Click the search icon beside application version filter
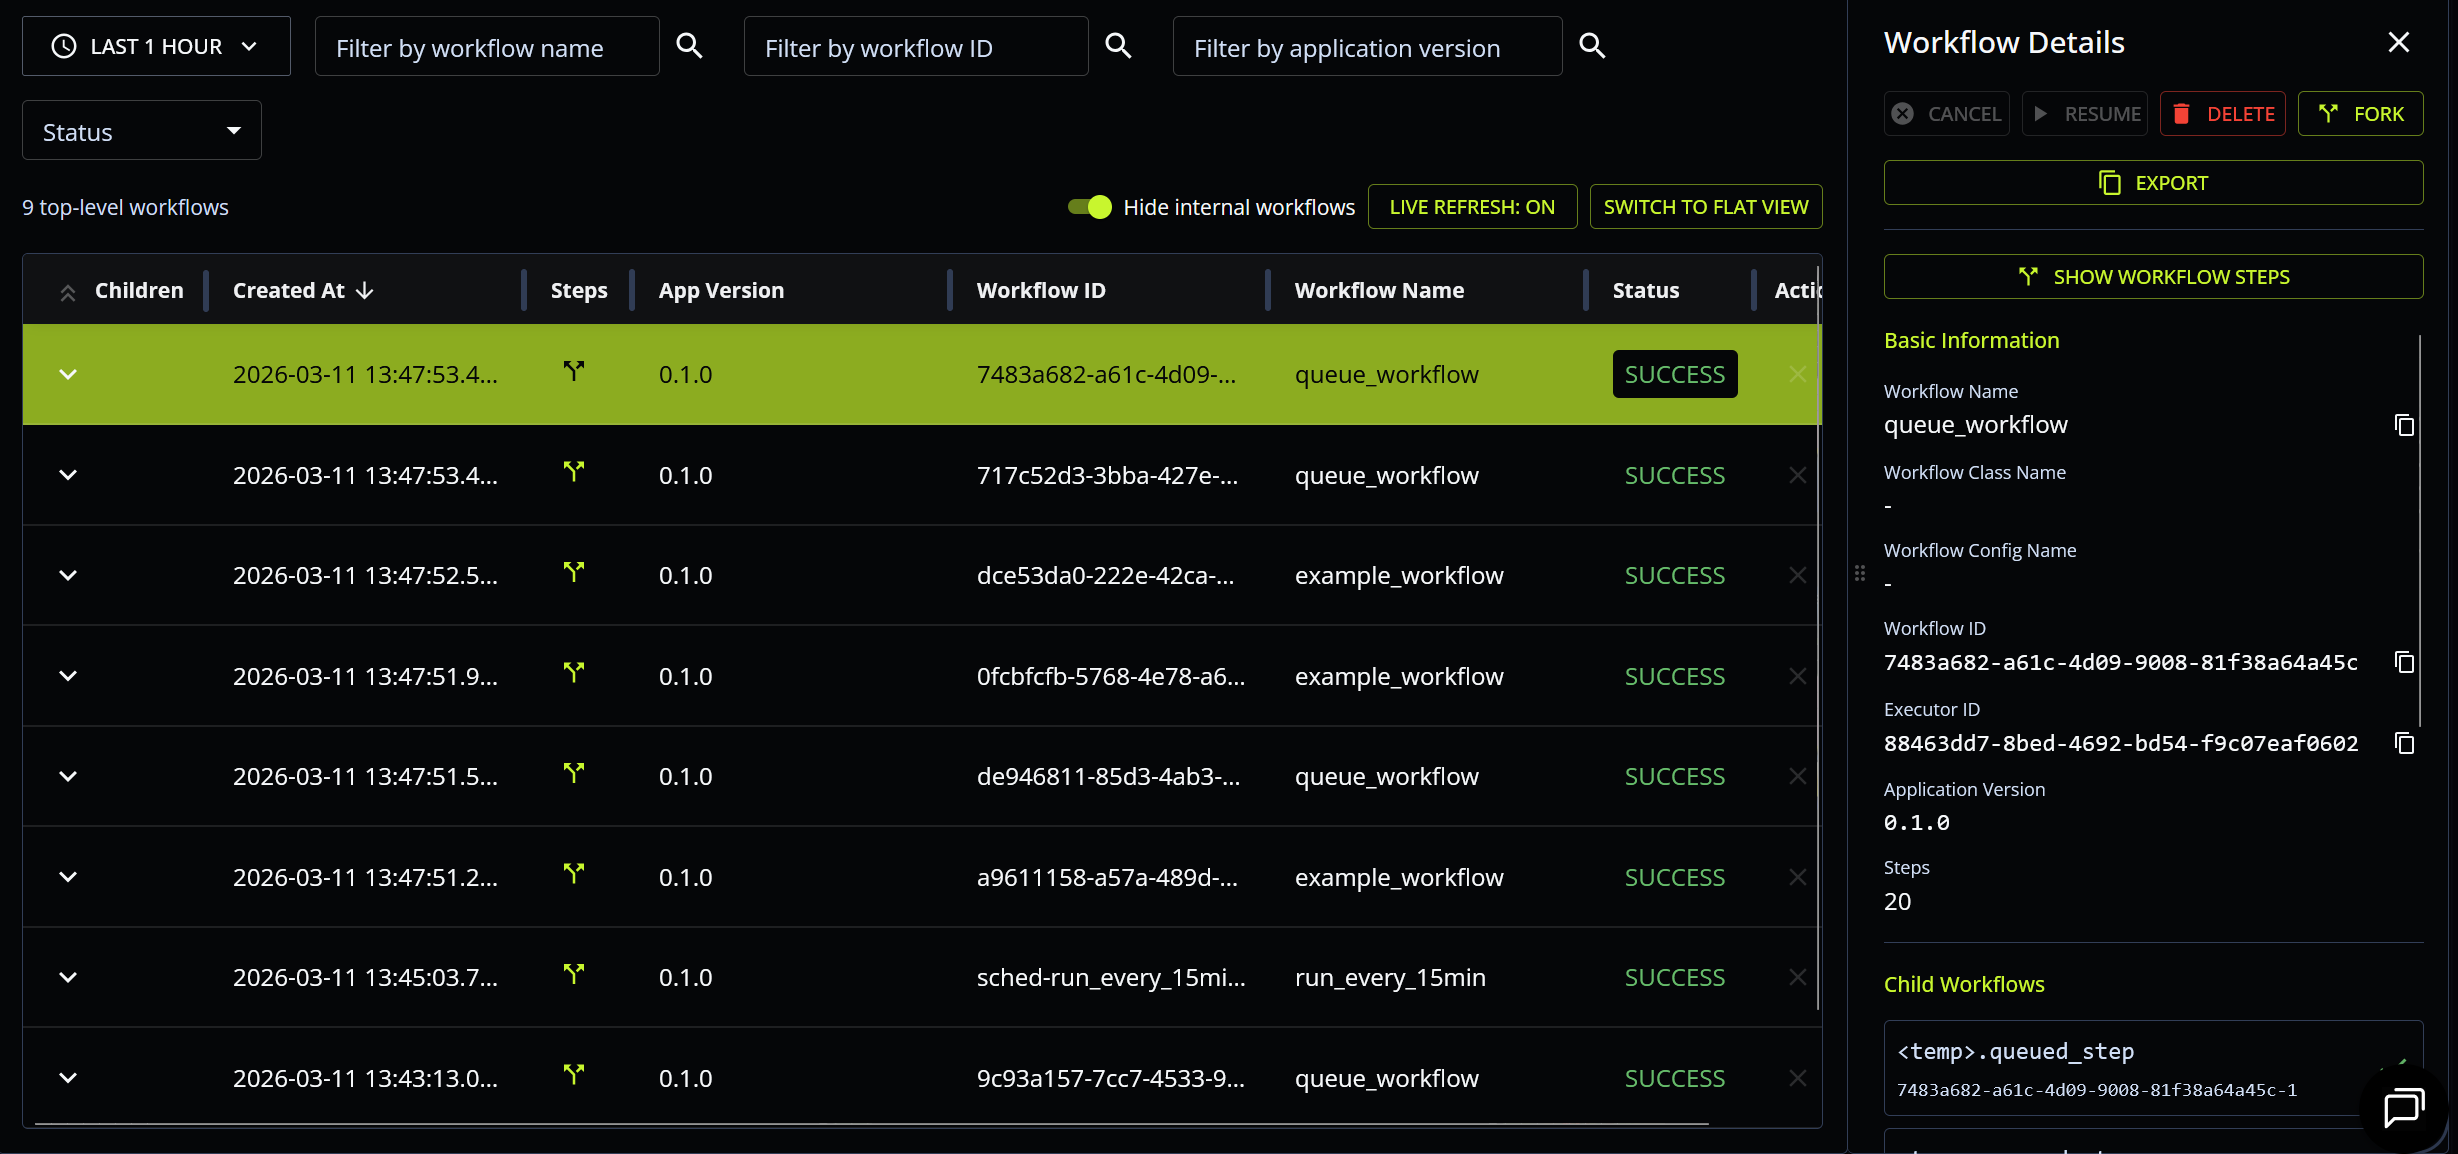This screenshot has width=2458, height=1154. coord(1592,46)
